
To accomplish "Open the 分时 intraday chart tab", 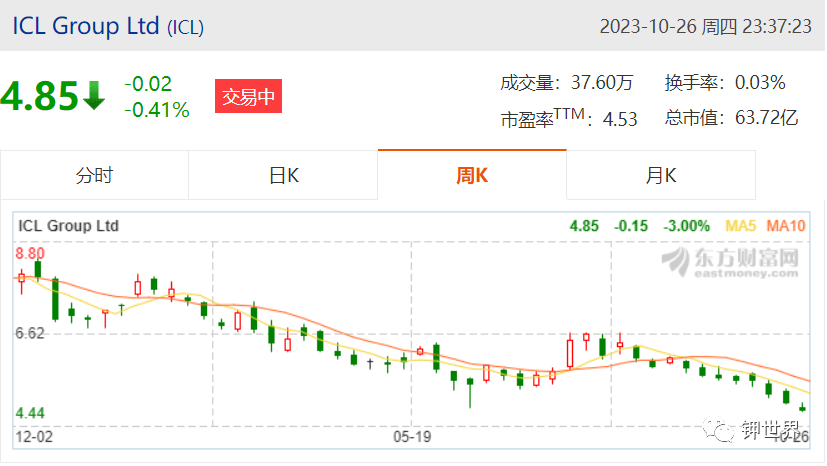I will pos(94,176).
